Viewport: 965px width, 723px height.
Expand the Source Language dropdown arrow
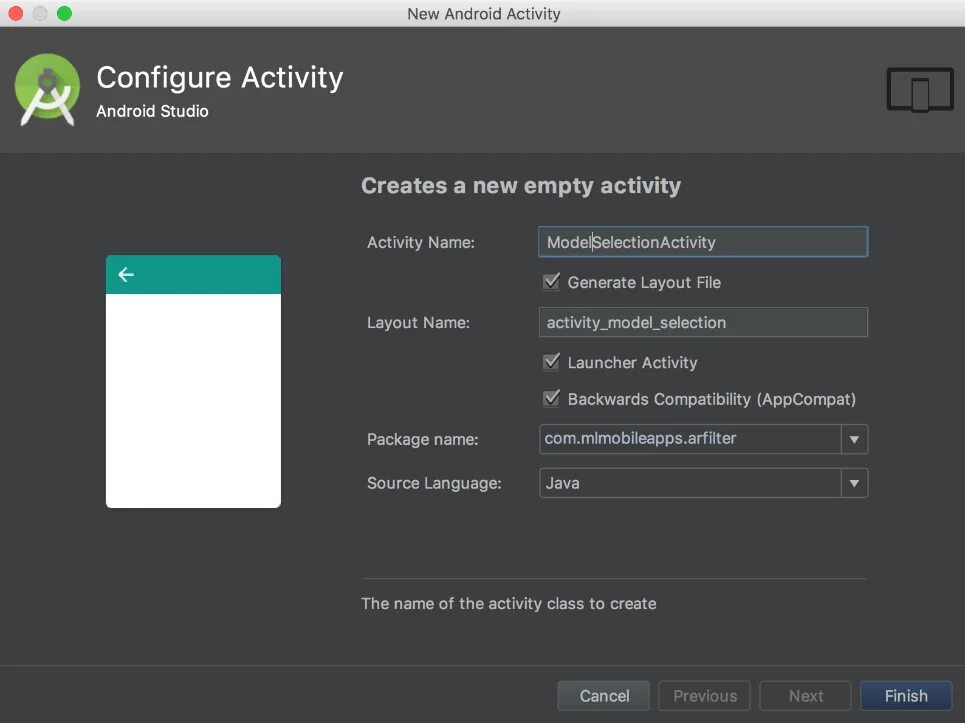[854, 483]
